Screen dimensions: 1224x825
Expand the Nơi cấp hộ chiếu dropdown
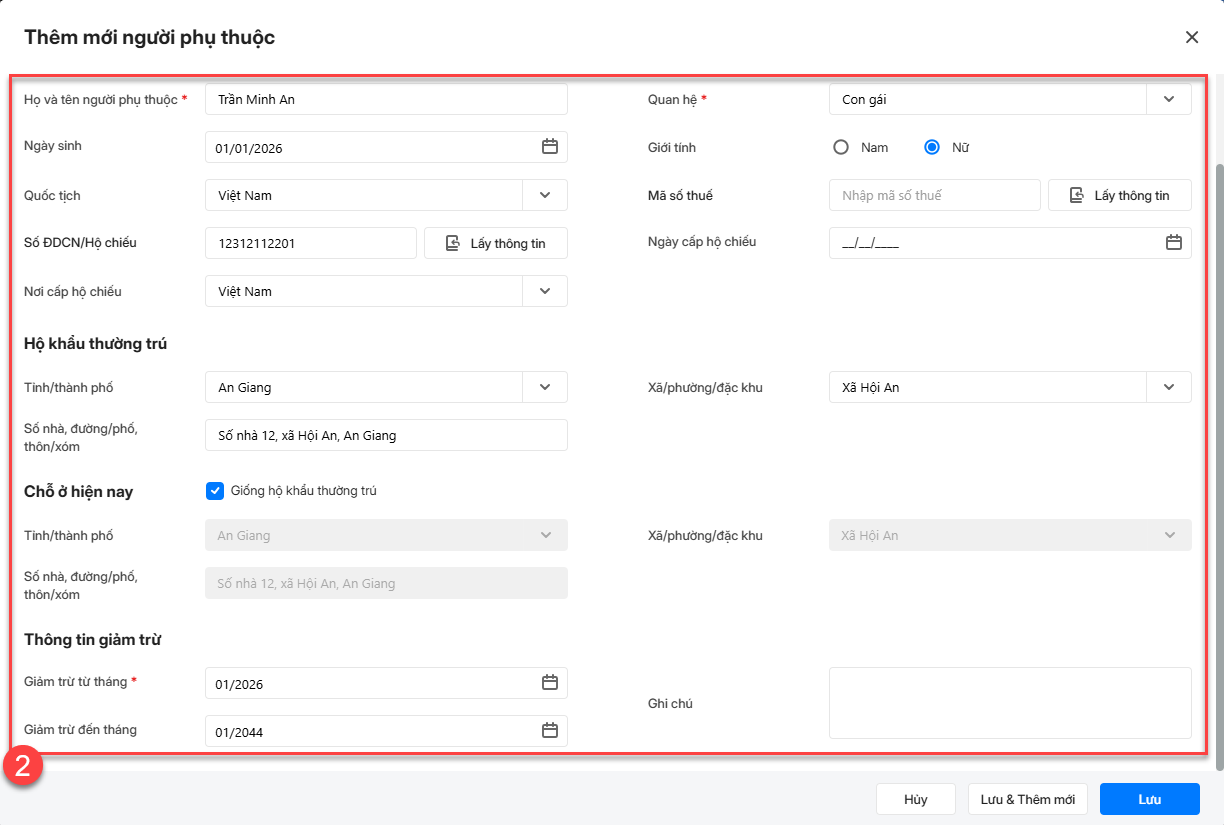[x=544, y=291]
